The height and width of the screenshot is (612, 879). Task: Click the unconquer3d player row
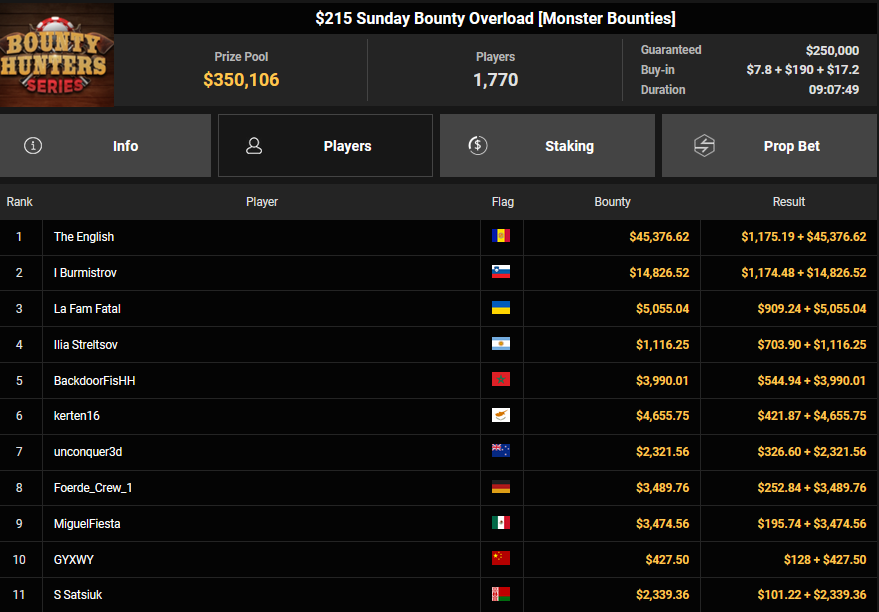click(x=88, y=452)
